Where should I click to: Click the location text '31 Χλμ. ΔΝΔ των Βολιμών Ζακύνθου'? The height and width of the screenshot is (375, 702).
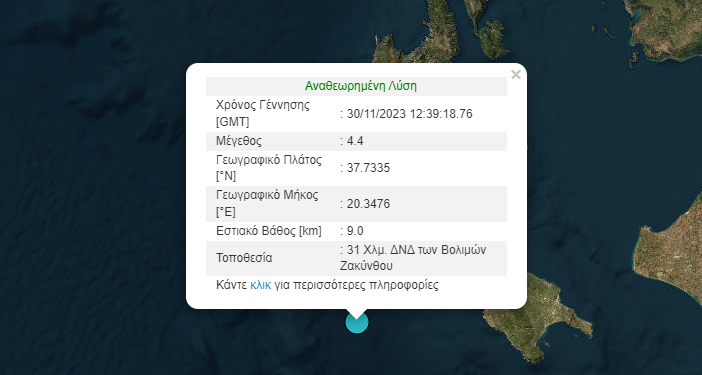point(413,258)
